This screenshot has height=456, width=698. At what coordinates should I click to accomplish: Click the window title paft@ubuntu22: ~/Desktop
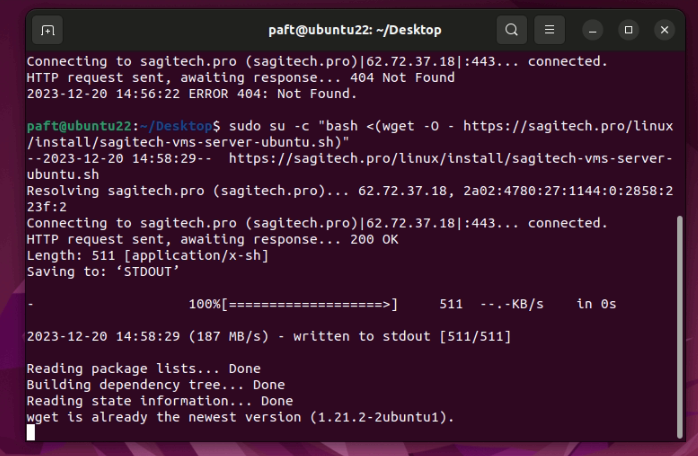(x=354, y=30)
